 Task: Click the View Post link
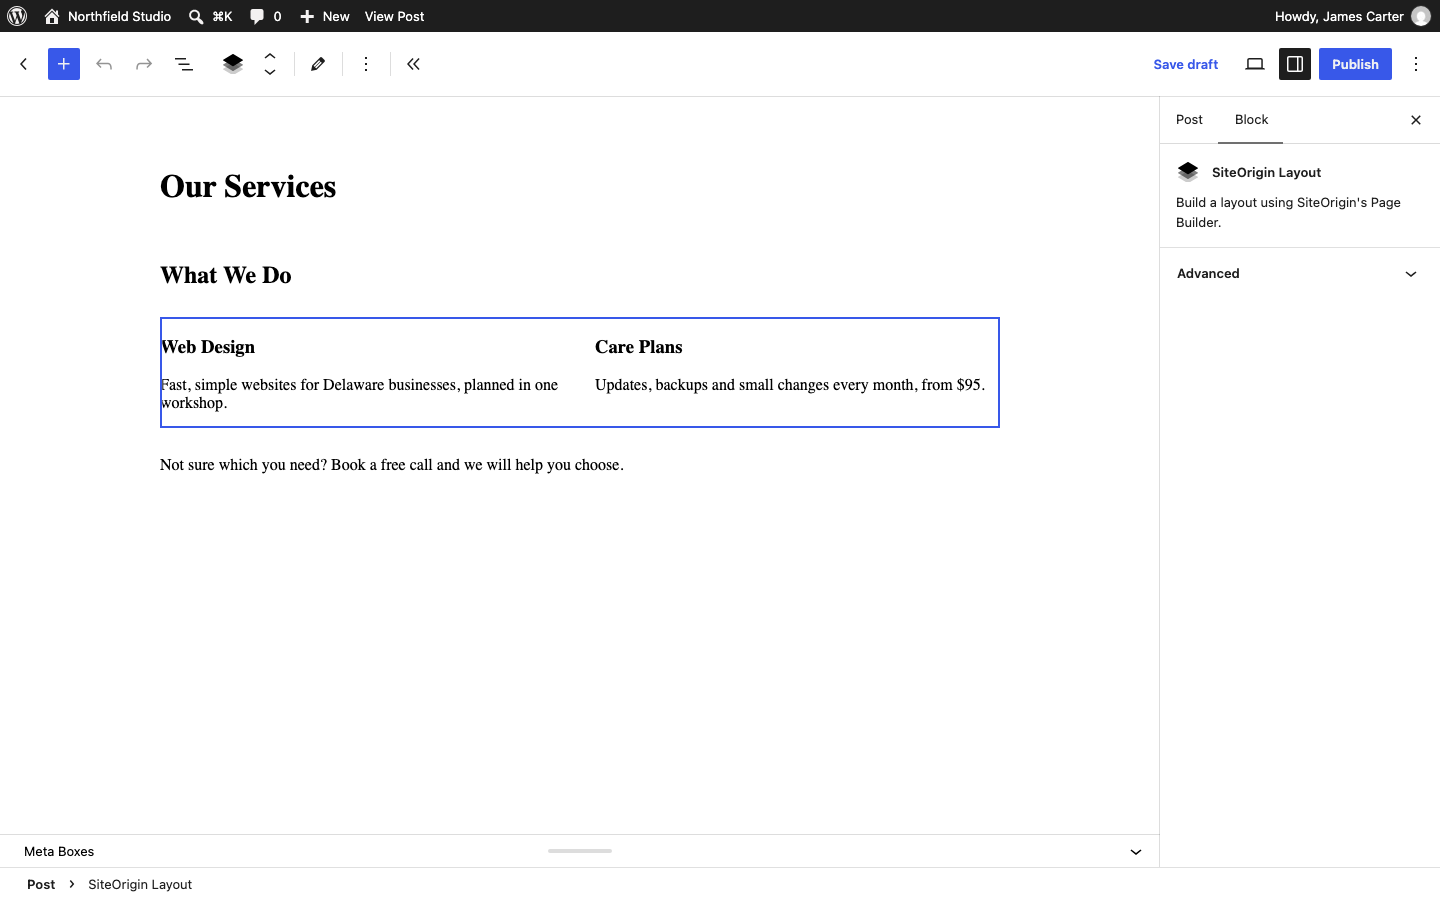coord(394,16)
